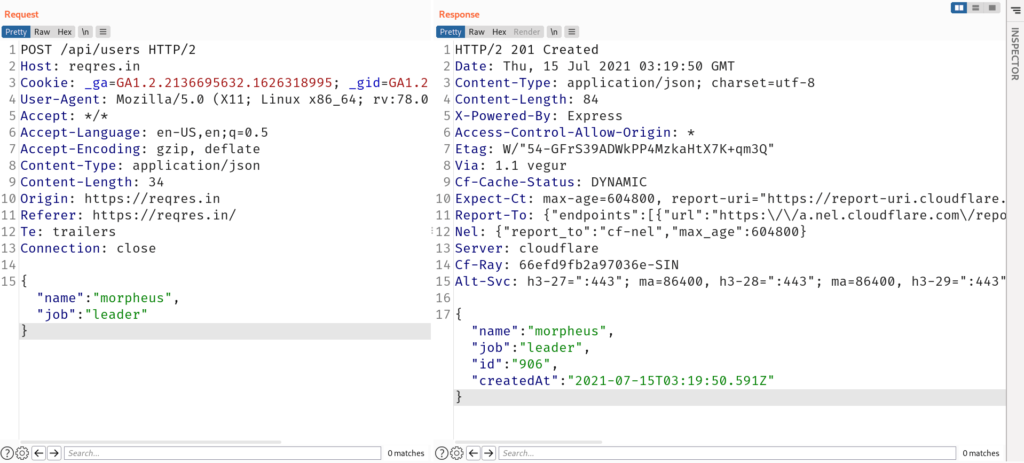Switch Request view to Pretty tab
This screenshot has width=1024, height=463.
tap(16, 31)
